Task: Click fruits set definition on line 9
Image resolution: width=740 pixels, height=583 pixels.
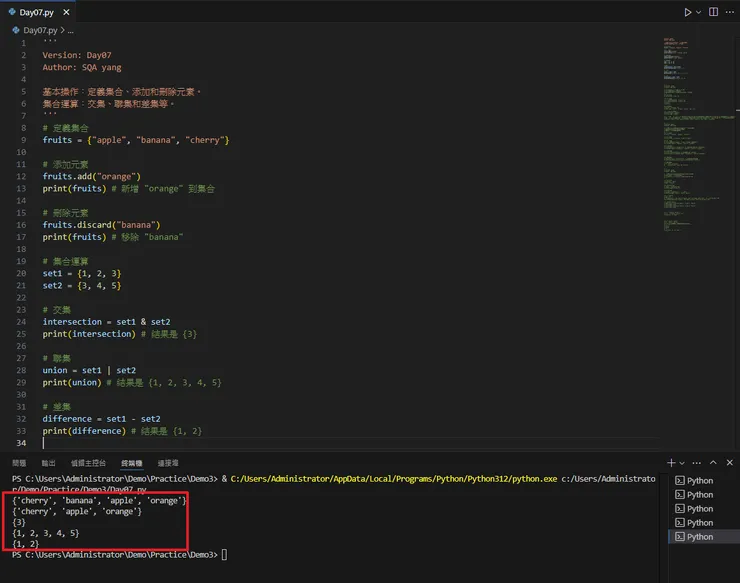Action: [136, 140]
